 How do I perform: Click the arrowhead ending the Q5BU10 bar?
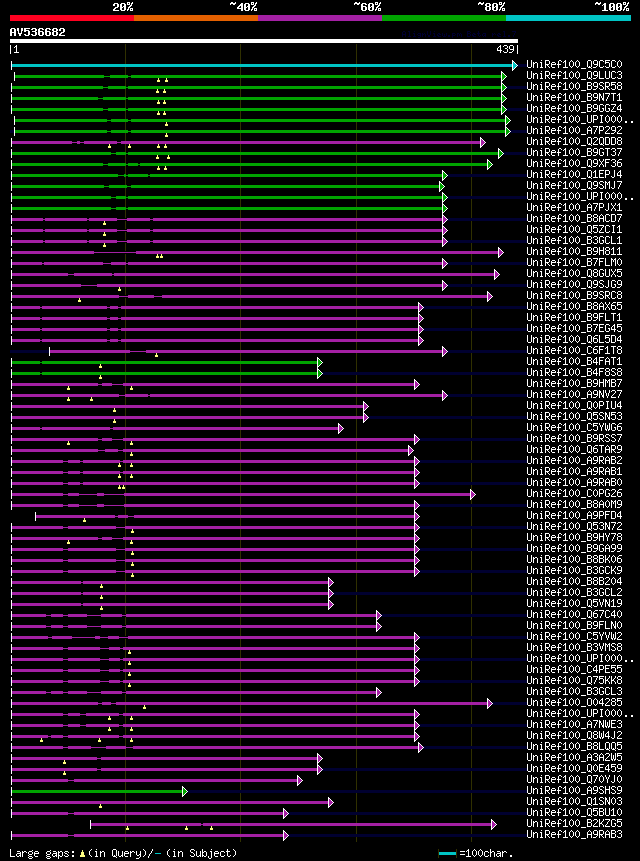(x=285, y=813)
